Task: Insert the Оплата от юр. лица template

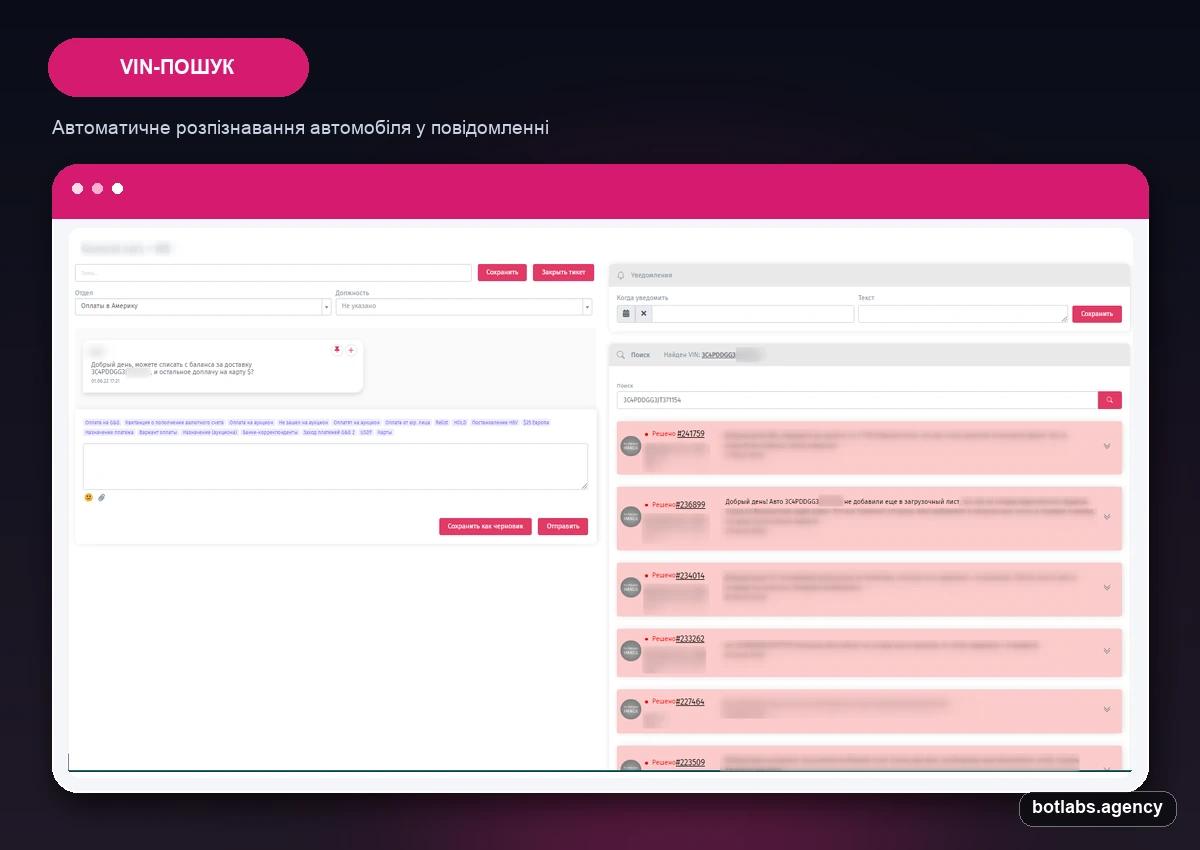Action: click(408, 422)
